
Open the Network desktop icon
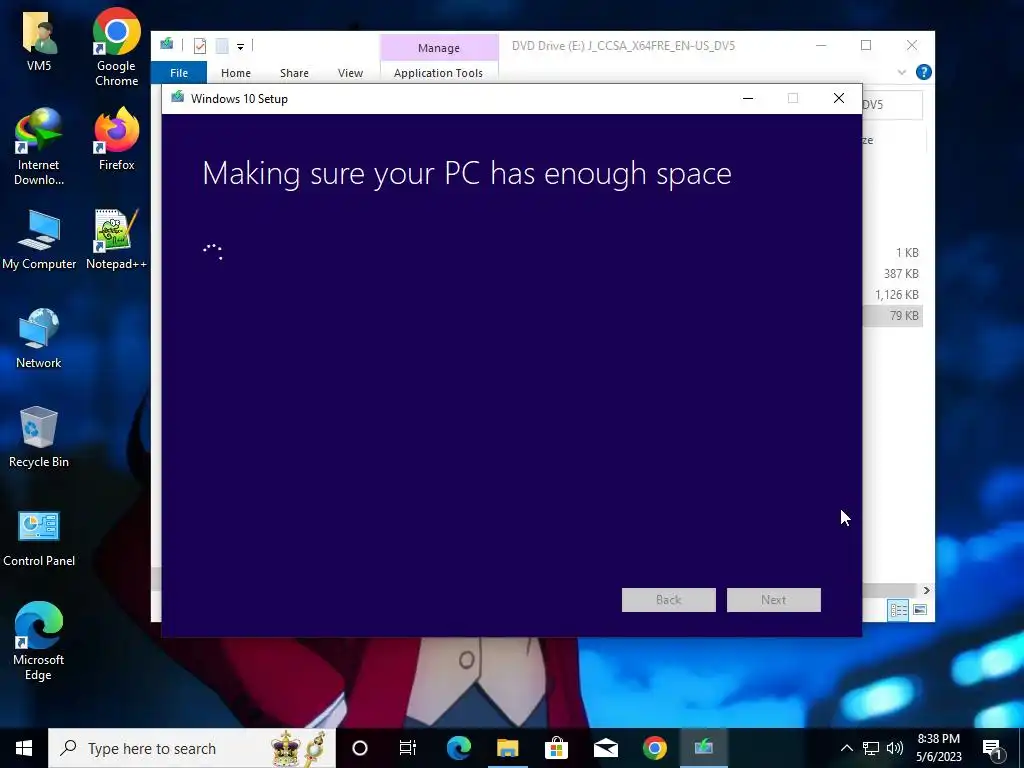click(39, 338)
